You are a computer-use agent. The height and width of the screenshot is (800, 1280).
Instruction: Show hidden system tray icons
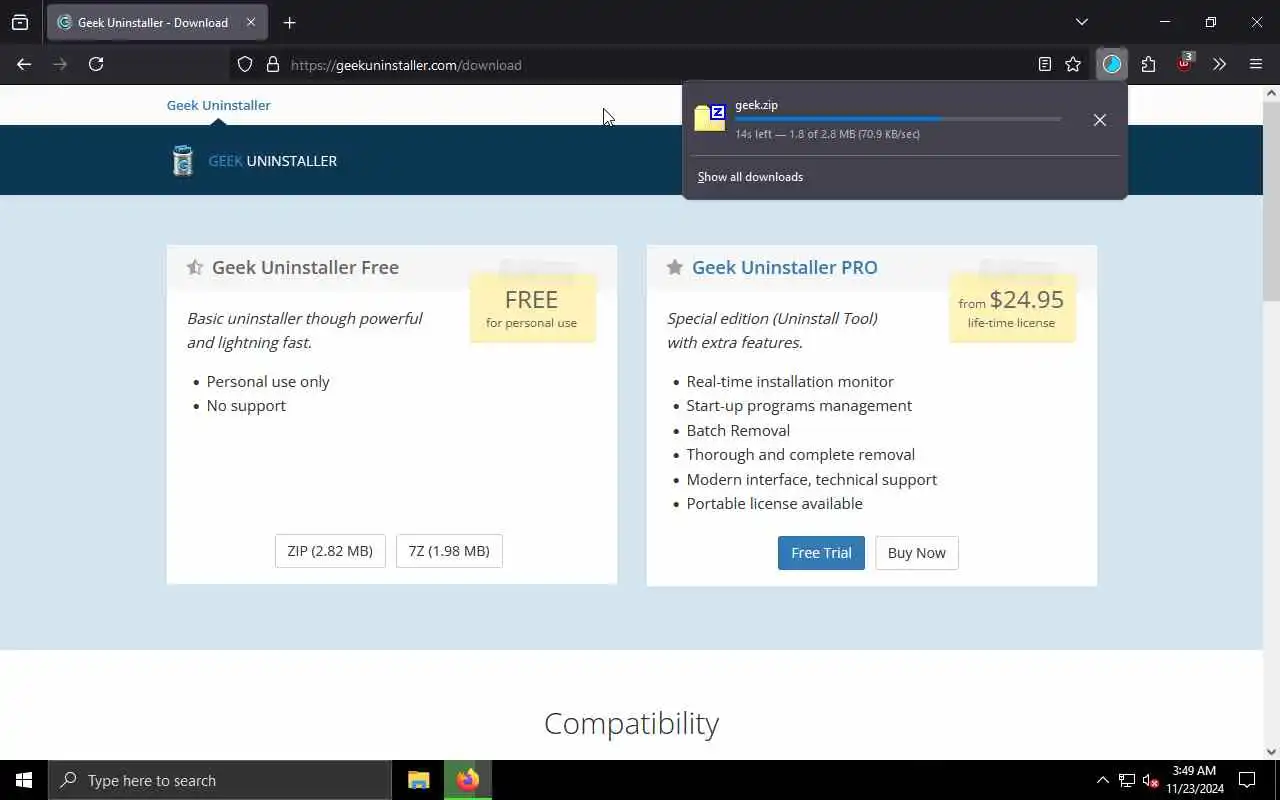[x=1102, y=780]
